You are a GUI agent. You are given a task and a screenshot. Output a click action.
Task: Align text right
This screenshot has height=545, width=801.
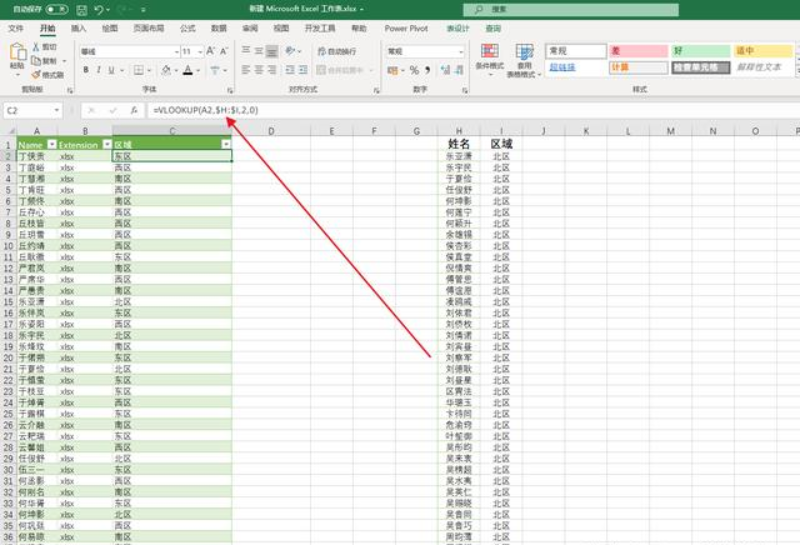click(x=272, y=70)
